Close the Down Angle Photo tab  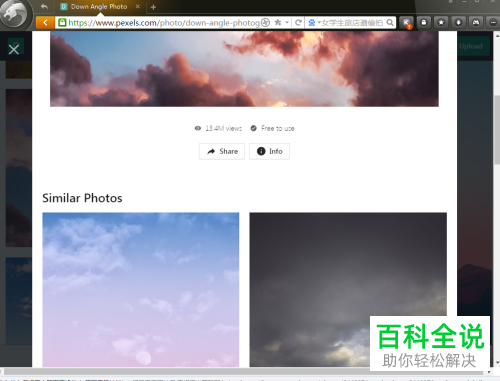tap(138, 6)
